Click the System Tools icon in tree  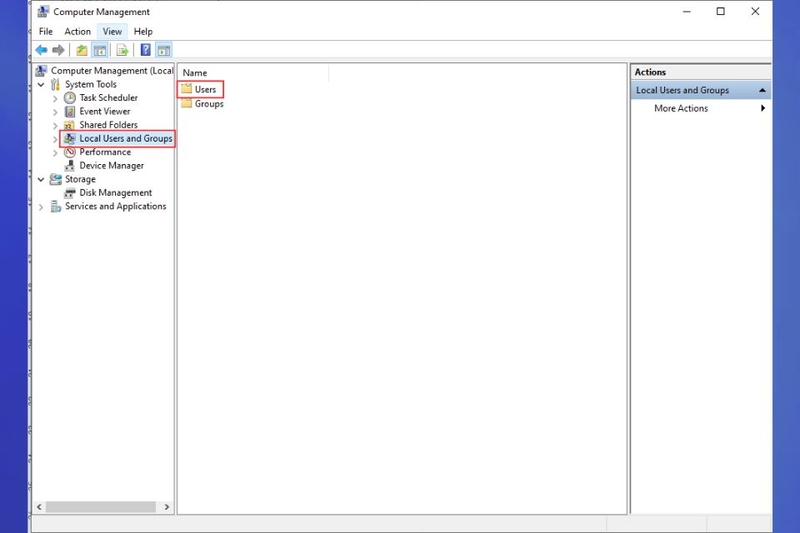[x=55, y=84]
